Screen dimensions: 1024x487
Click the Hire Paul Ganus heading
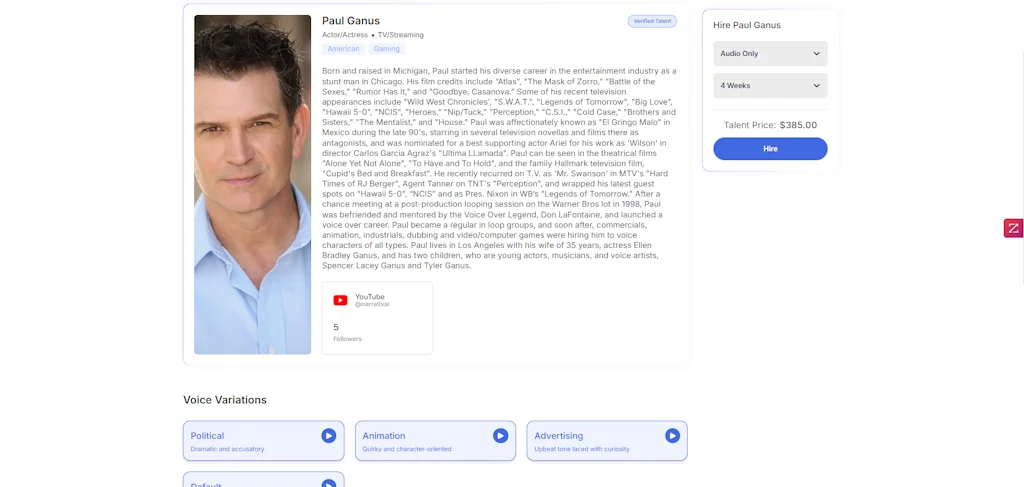pos(746,25)
